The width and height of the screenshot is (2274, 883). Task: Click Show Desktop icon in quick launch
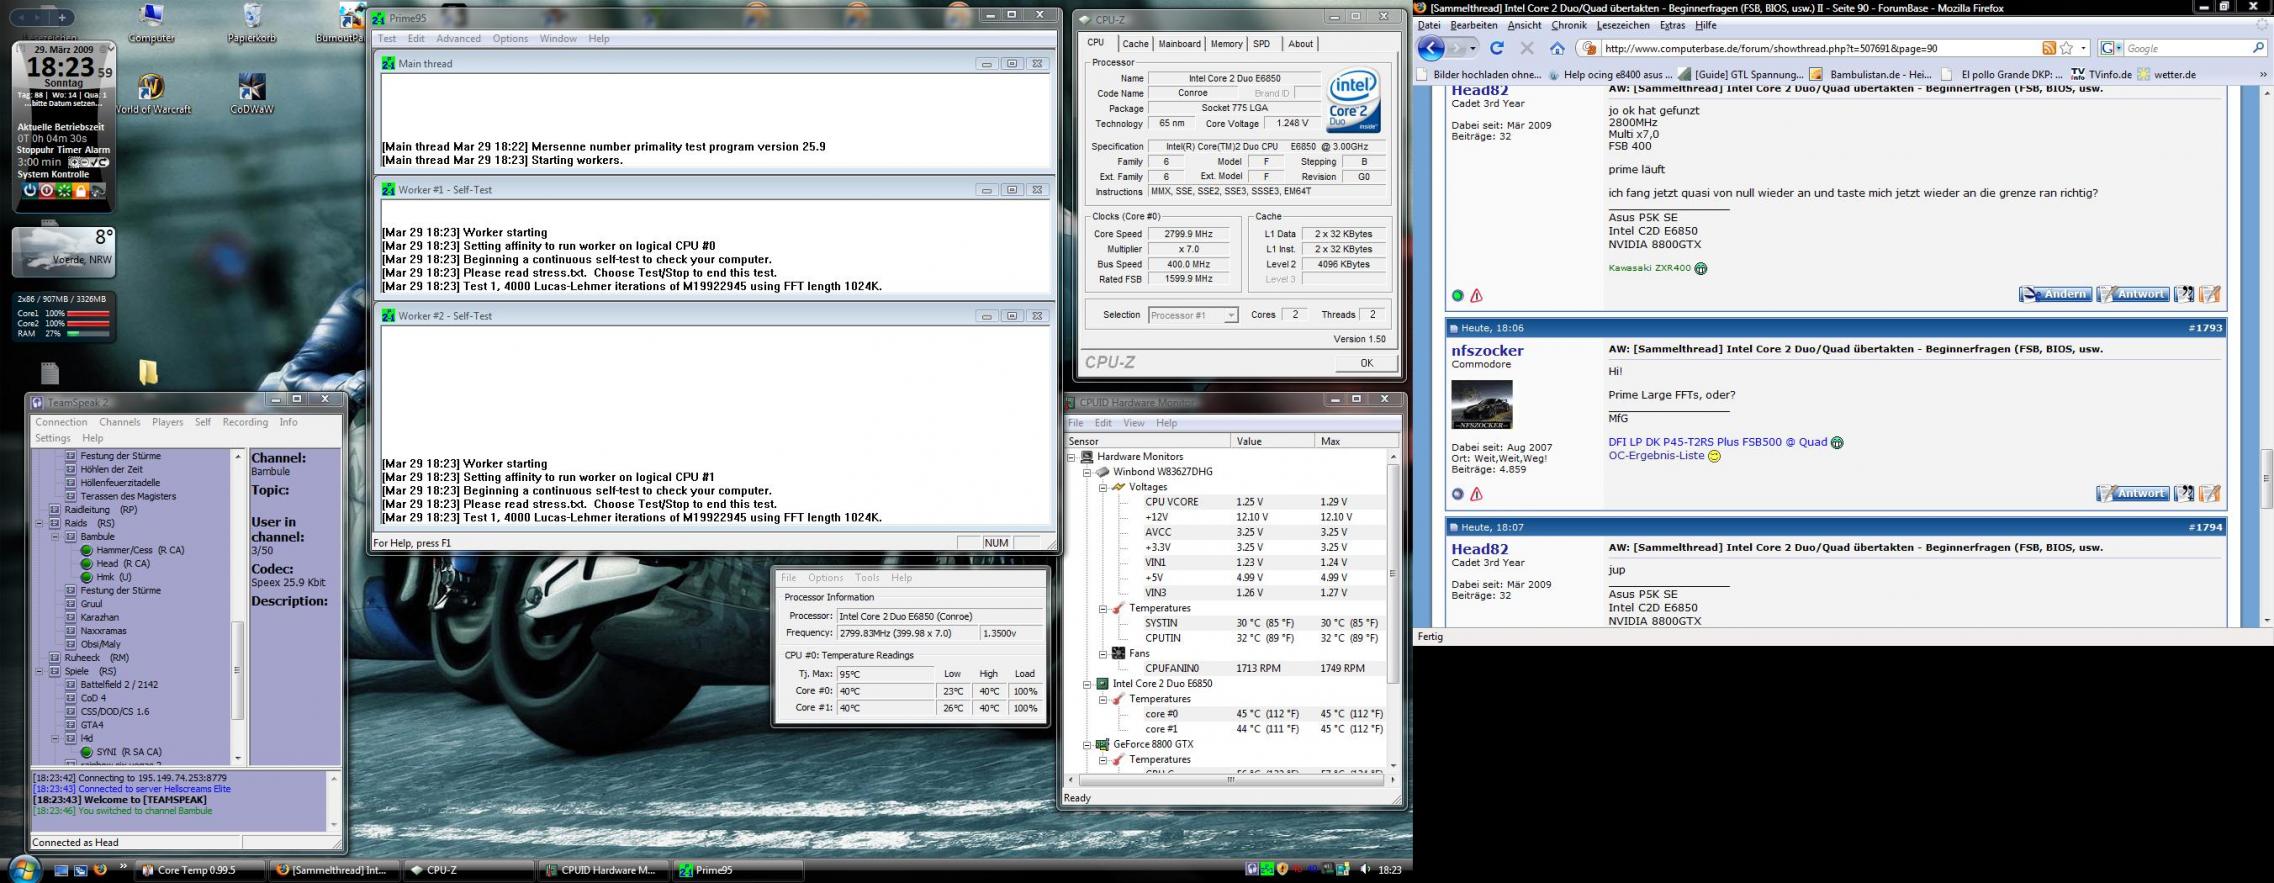coord(61,870)
